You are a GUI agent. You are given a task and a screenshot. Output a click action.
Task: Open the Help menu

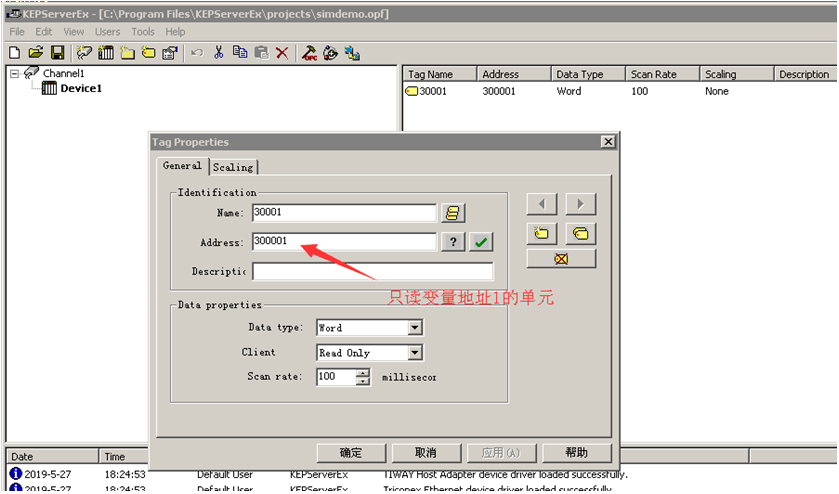[175, 32]
